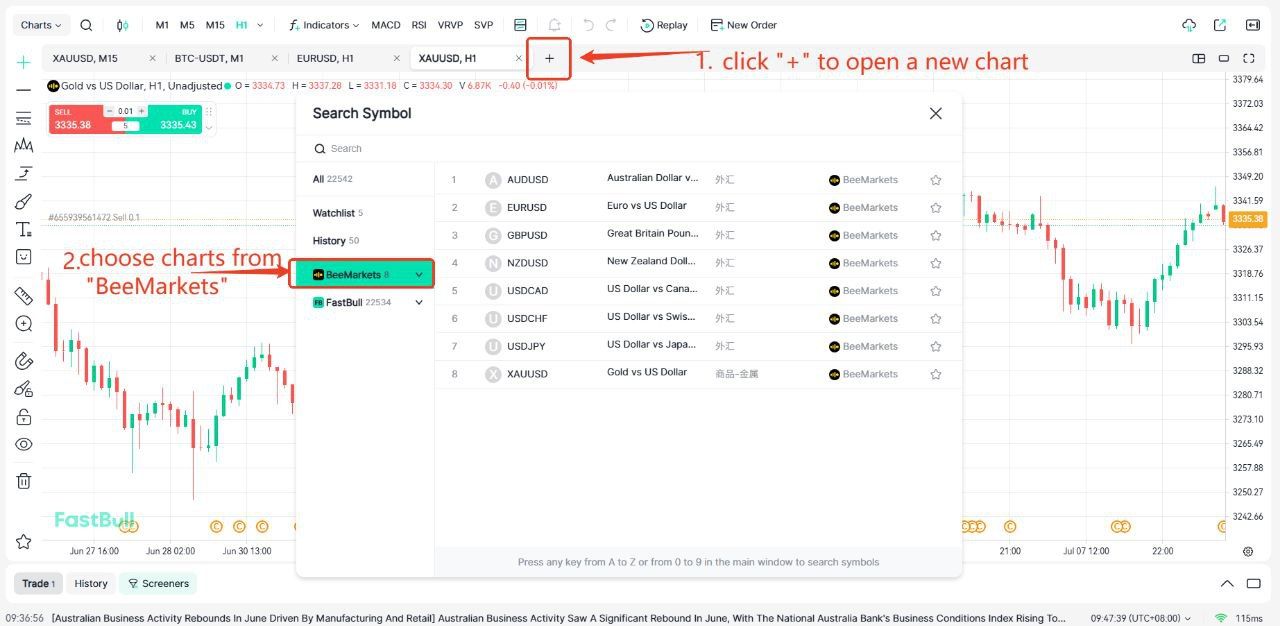This screenshot has width=1280, height=626.
Task: Open the candlestick chart type selector
Action: (123, 25)
